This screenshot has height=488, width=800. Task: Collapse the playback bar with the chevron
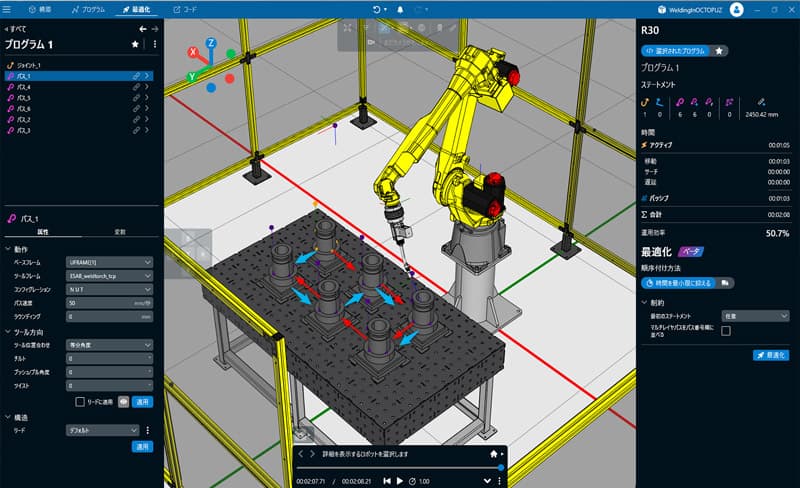pos(487,481)
